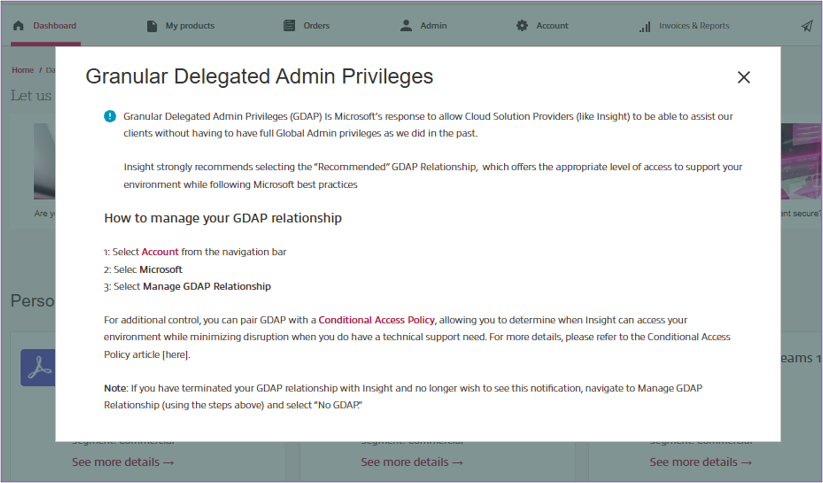
Task: Open the Orders menu item
Action: pyautogui.click(x=316, y=26)
